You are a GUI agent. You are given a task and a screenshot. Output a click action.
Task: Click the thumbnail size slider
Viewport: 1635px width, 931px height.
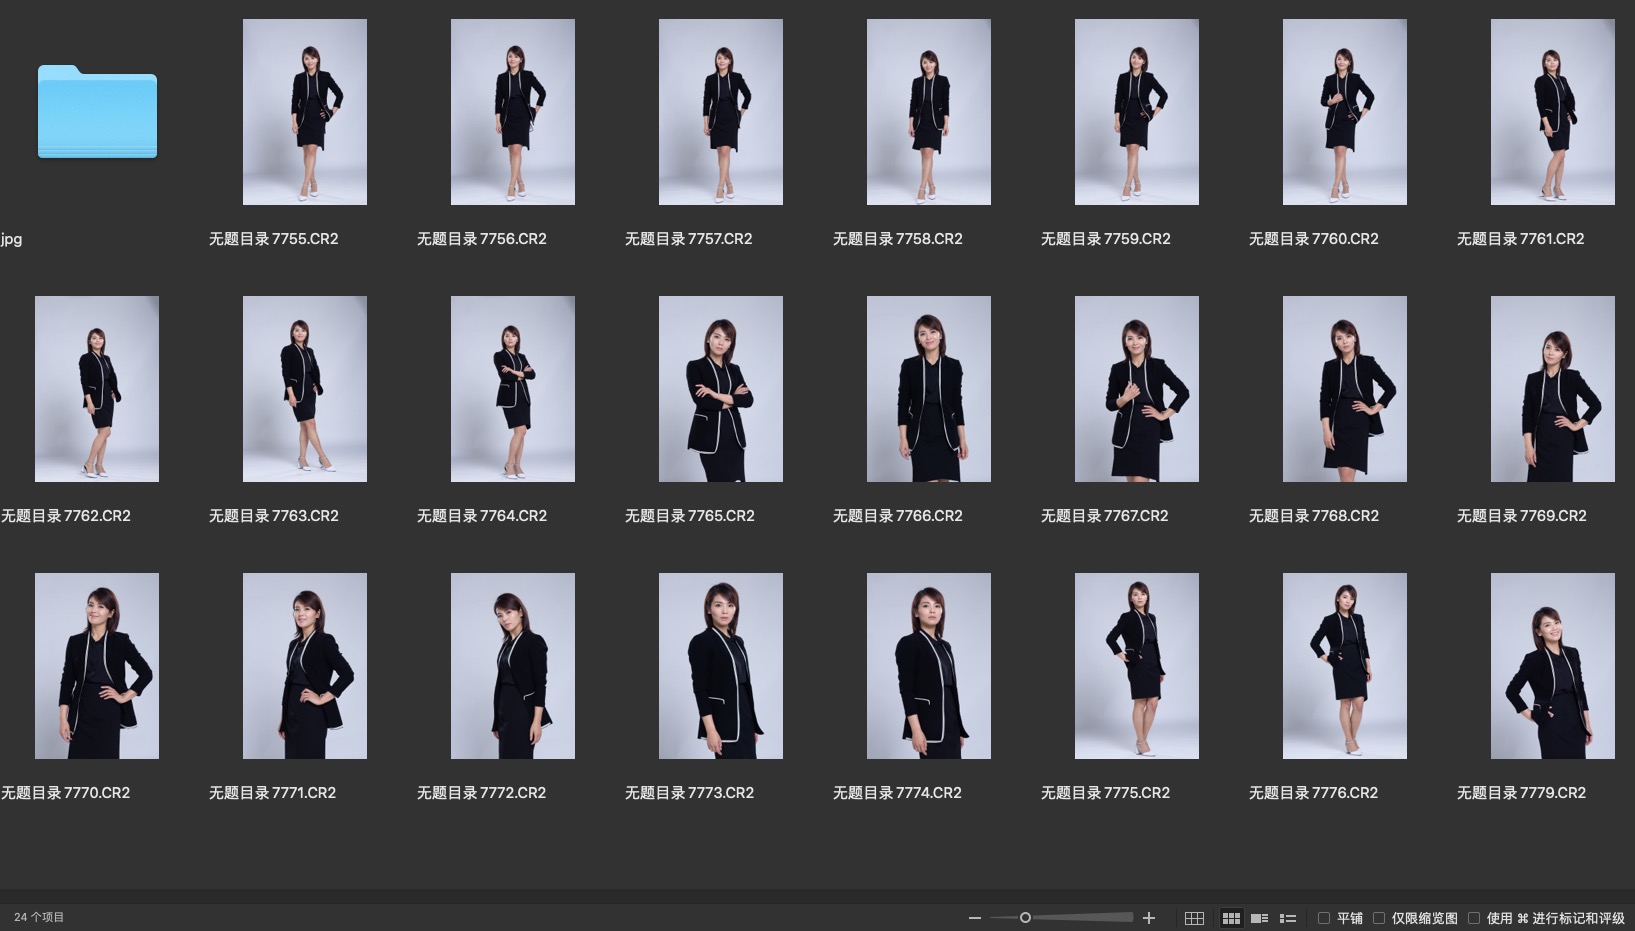pos(1025,918)
